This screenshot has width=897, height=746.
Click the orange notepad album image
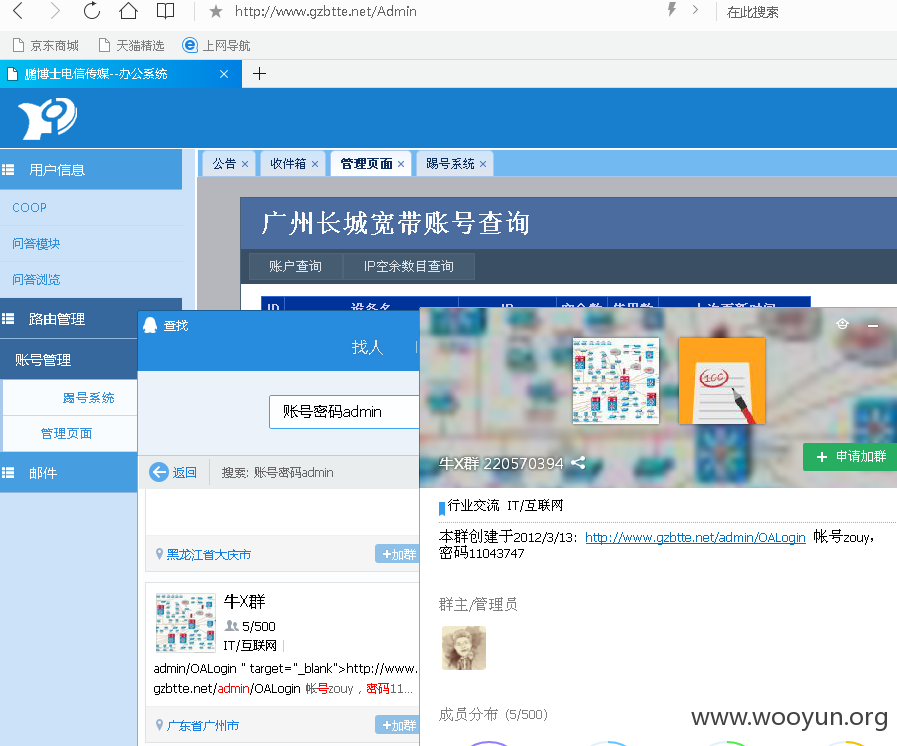click(721, 381)
